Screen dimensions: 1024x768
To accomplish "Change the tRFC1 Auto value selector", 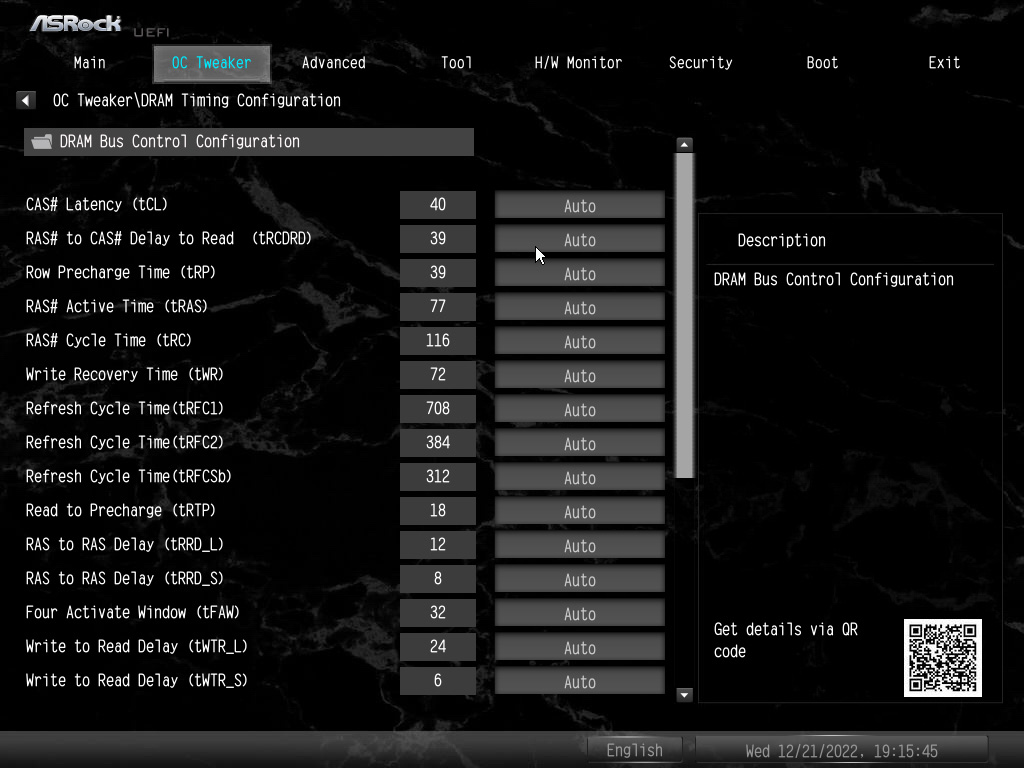I will click(579, 410).
